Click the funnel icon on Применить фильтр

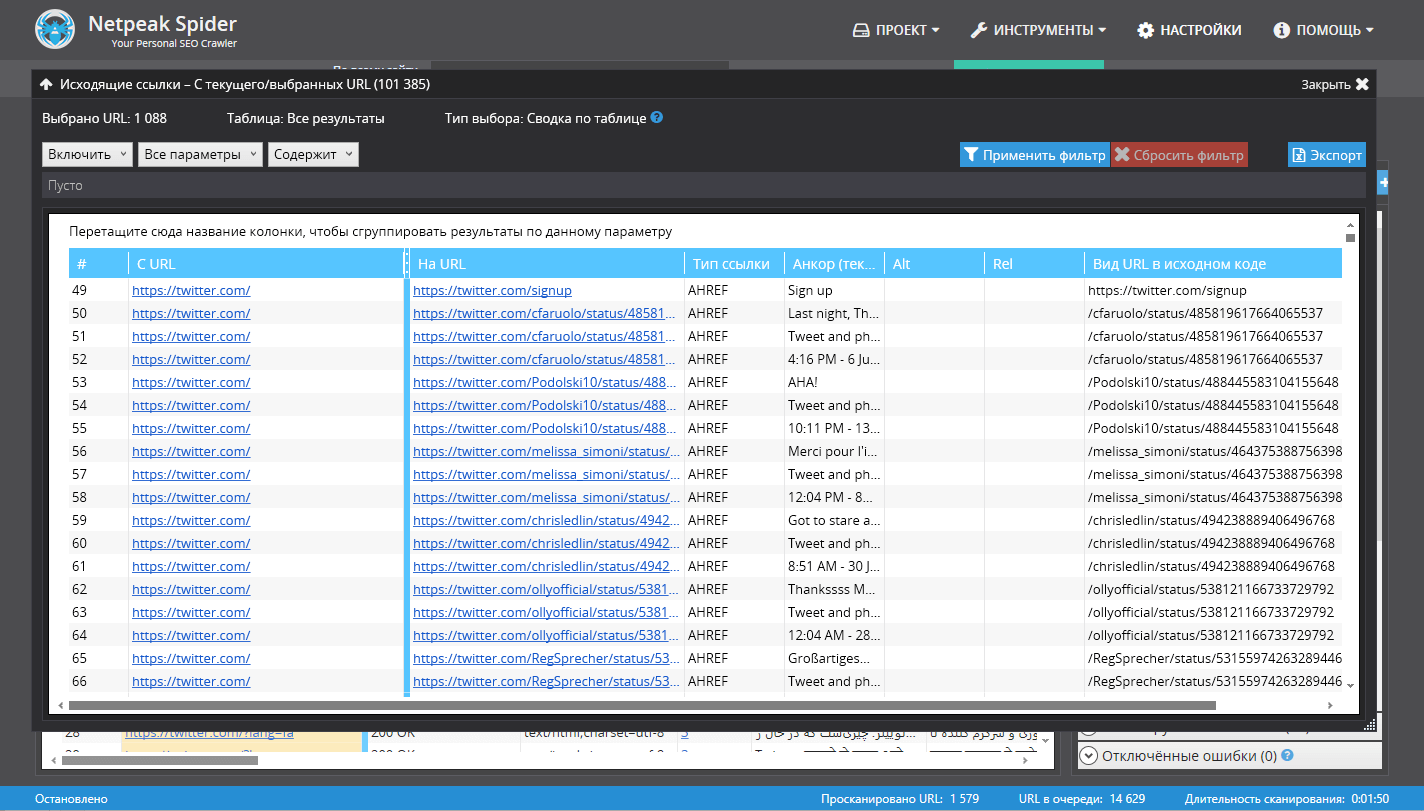970,155
